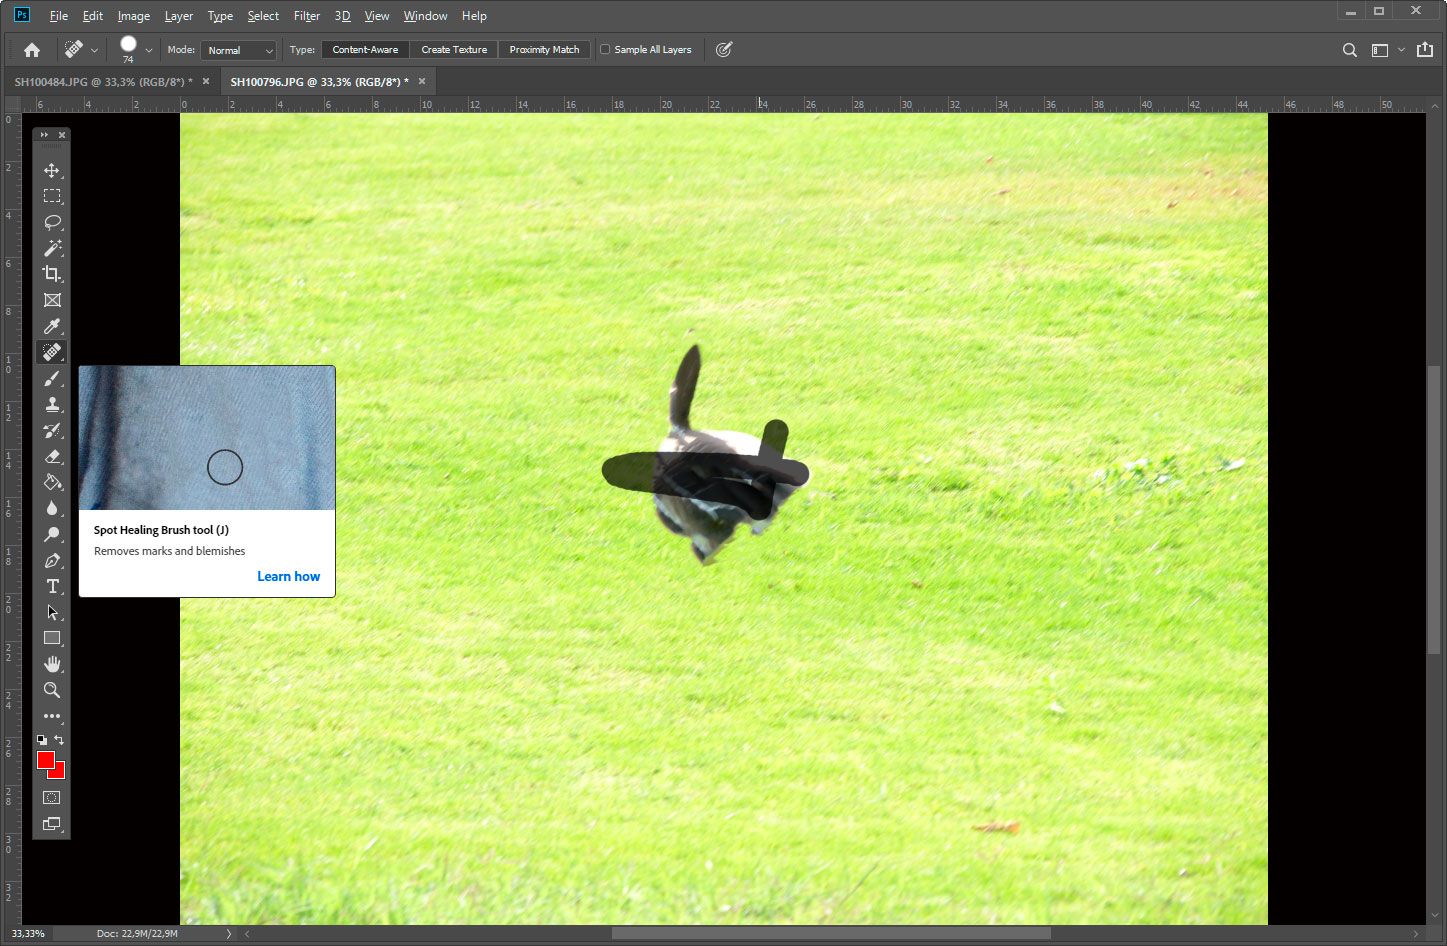Select the Clone Stamp tool
This screenshot has height=946, width=1447.
coord(52,404)
